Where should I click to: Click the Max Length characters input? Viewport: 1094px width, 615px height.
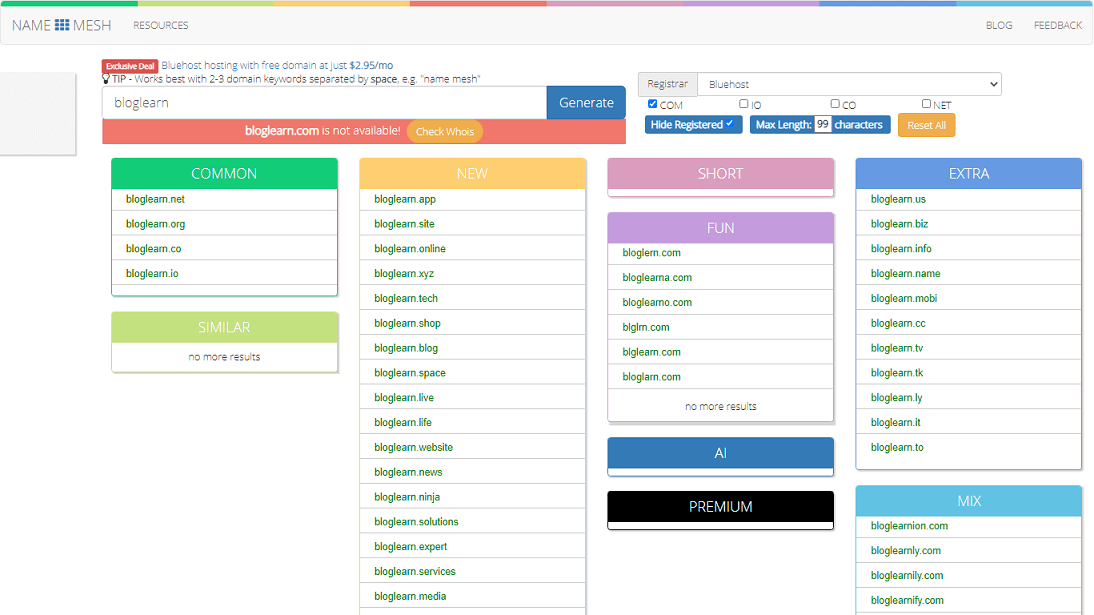coord(823,124)
